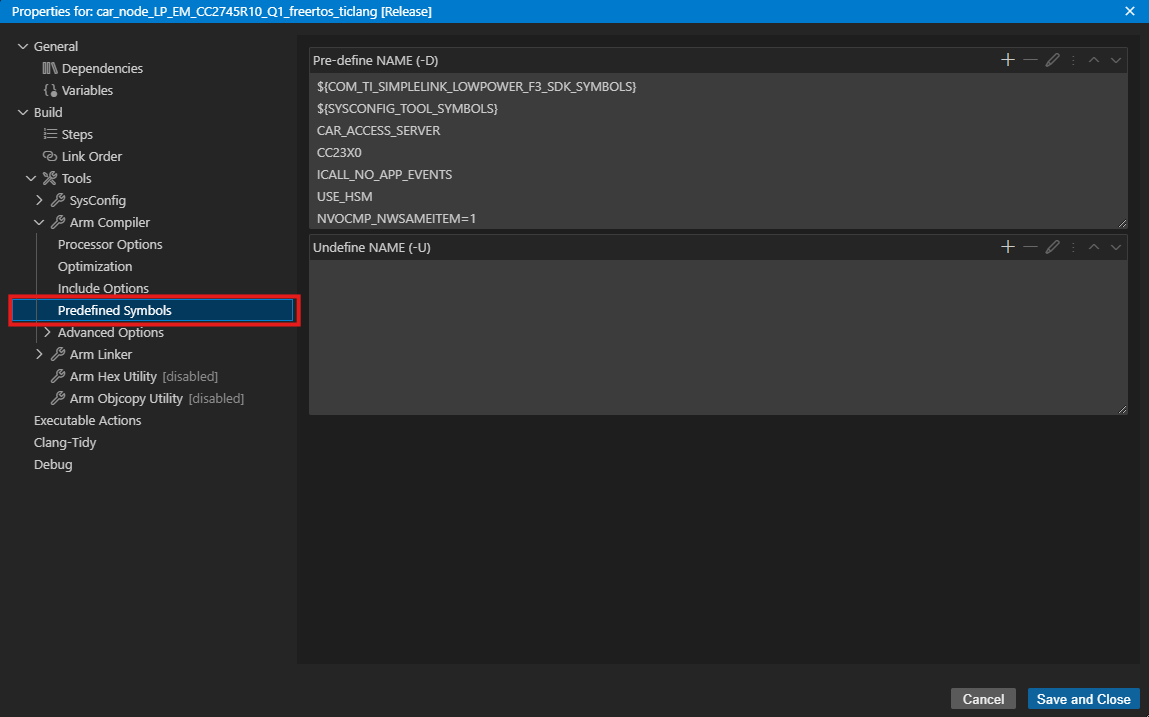Image resolution: width=1149 pixels, height=717 pixels.
Task: Expand the Advanced Options group
Action: [46, 332]
